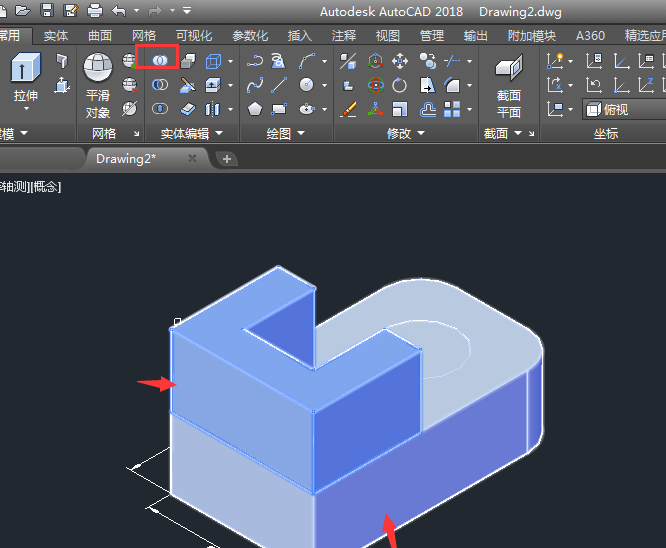This screenshot has width=666, height=548.
Task: Click the Rotate tool in Modify panel
Action: point(400,85)
